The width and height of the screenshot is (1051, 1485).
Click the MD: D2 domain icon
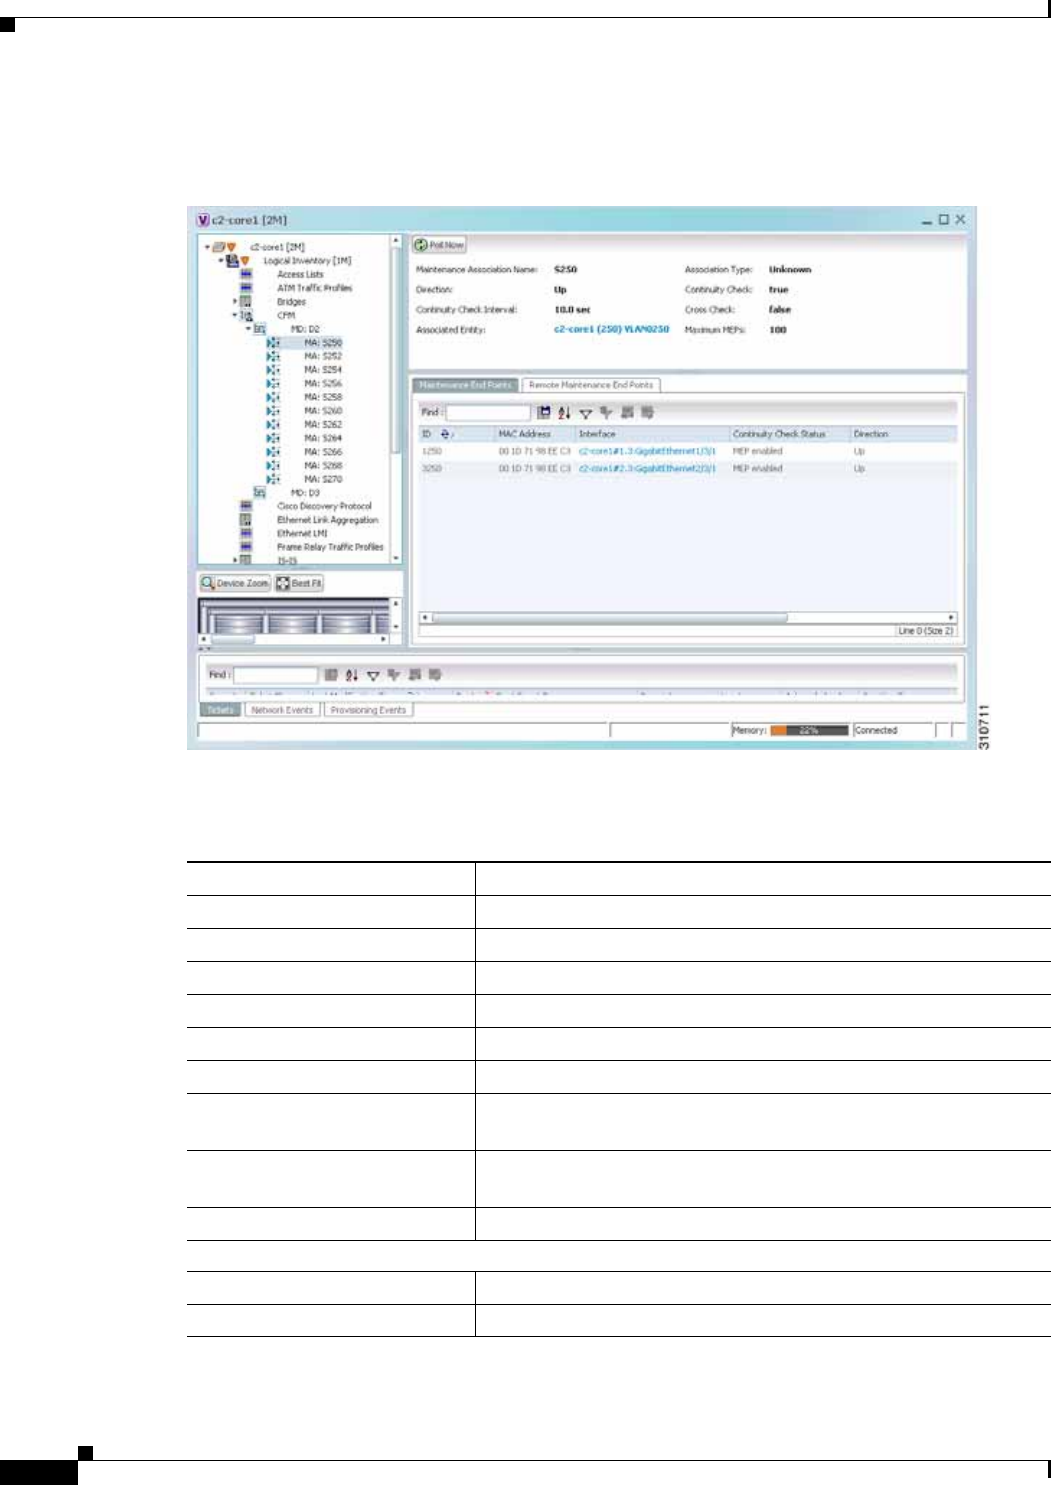[260, 329]
